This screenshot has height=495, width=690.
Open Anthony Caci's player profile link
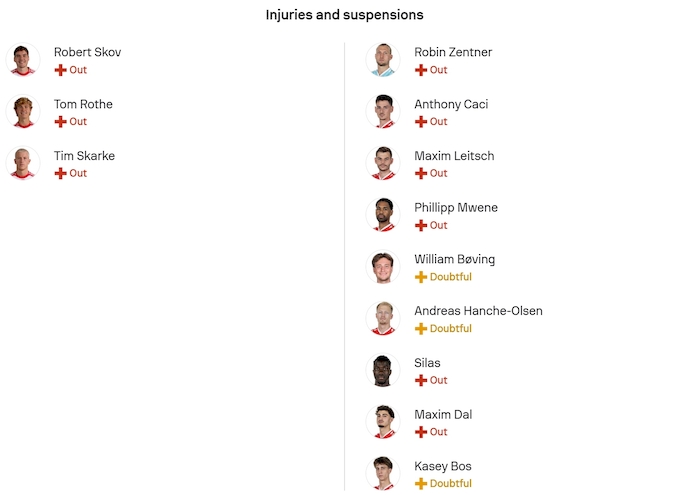pos(451,104)
